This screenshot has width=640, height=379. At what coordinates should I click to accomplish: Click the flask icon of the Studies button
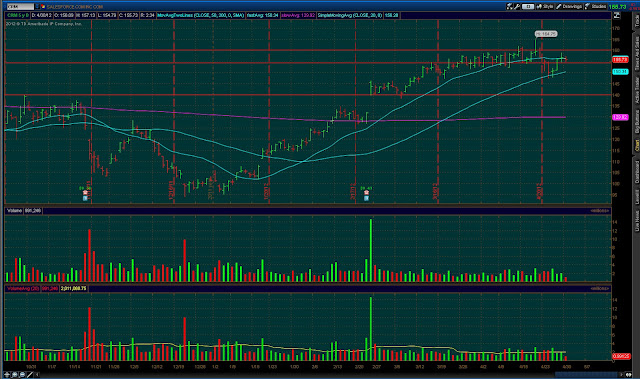coord(588,7)
